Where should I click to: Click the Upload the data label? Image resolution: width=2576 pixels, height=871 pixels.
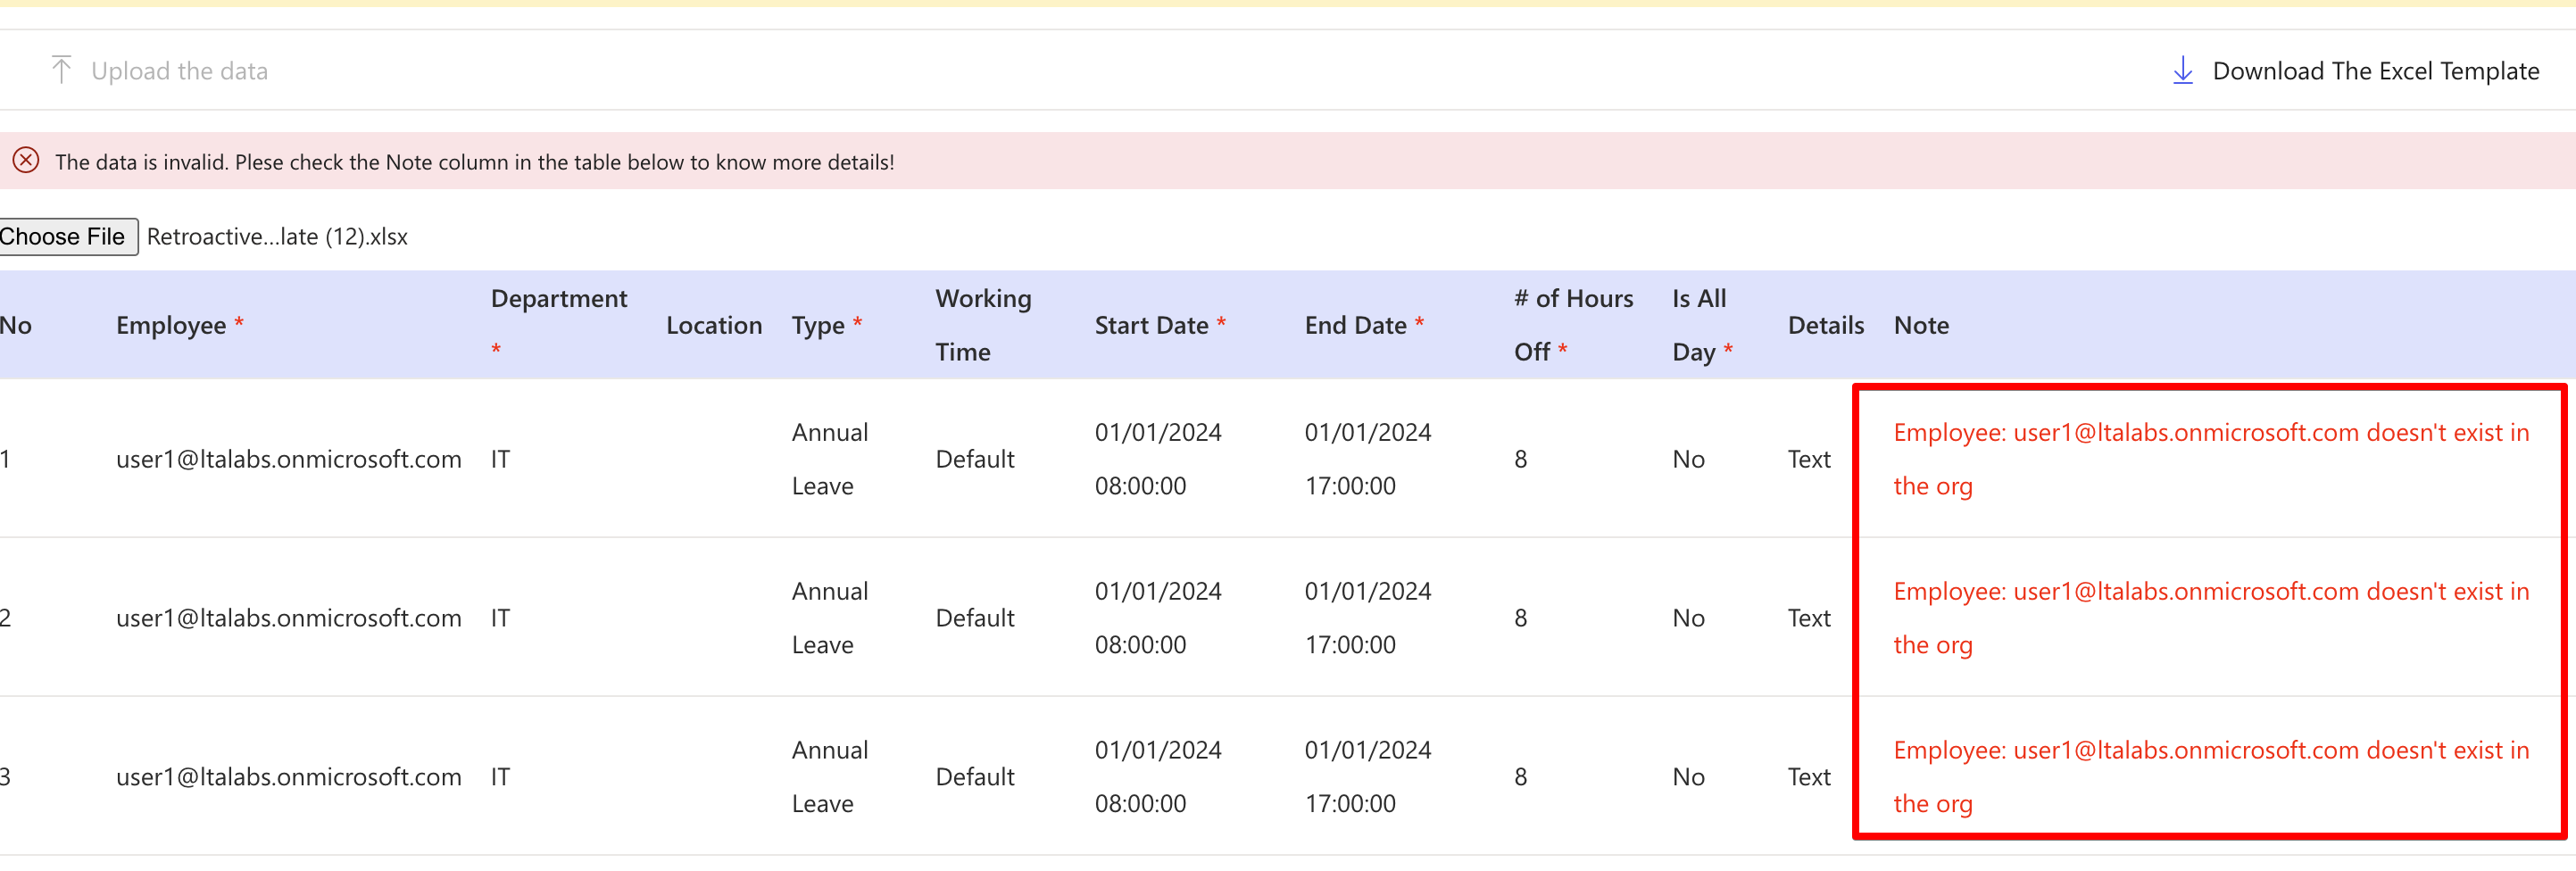(x=179, y=71)
